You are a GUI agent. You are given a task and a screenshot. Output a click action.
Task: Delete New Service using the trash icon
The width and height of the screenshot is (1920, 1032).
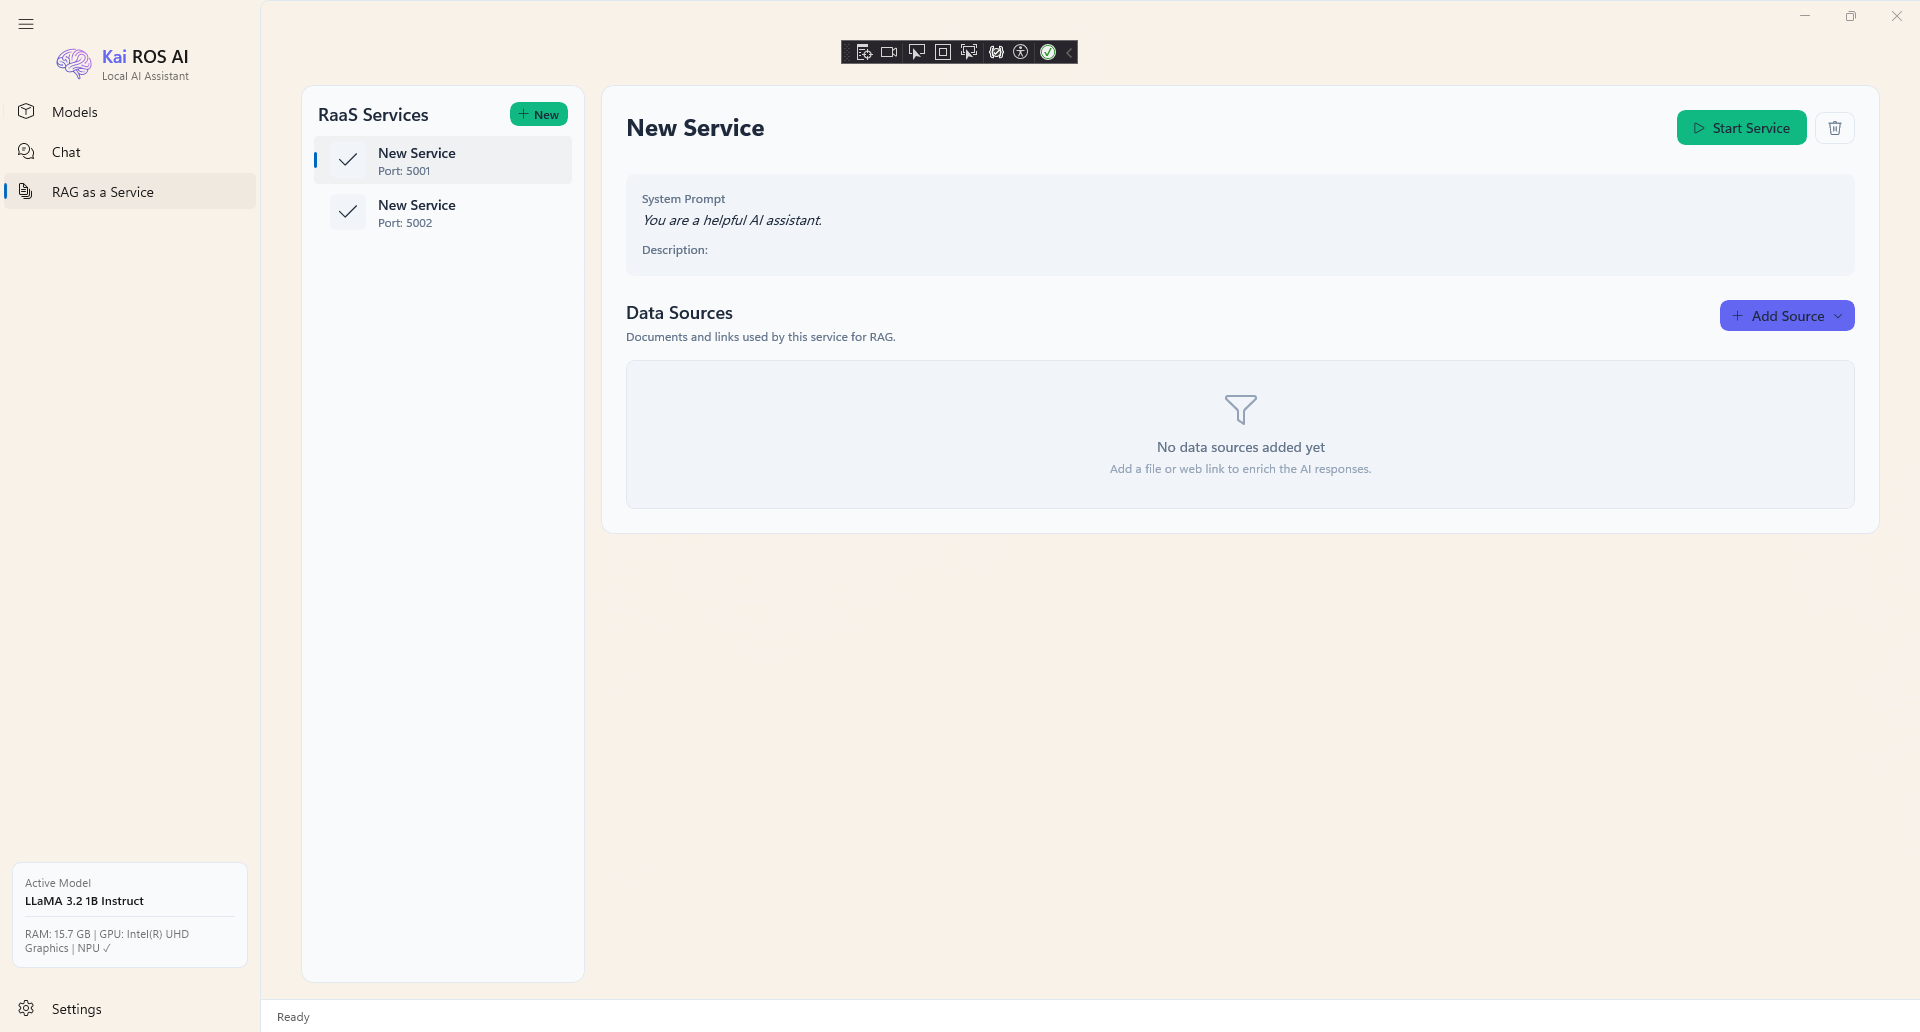click(x=1835, y=127)
